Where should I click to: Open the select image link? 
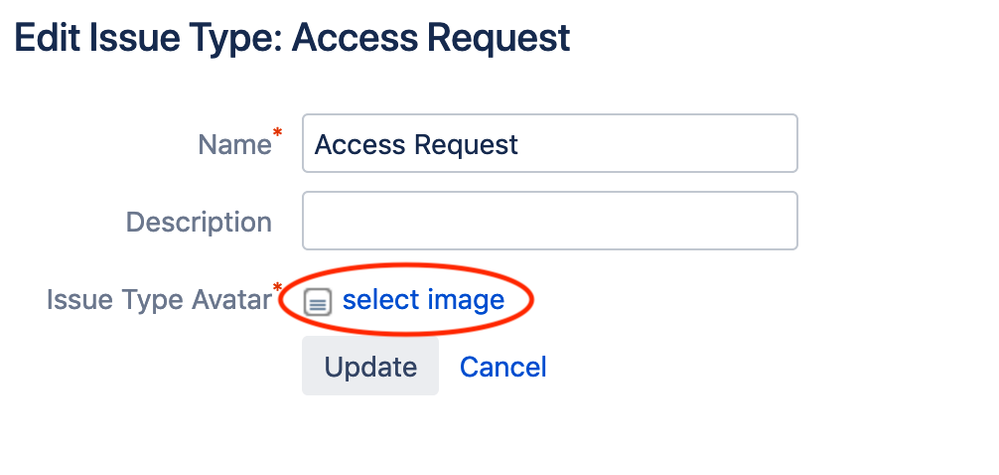(423, 299)
